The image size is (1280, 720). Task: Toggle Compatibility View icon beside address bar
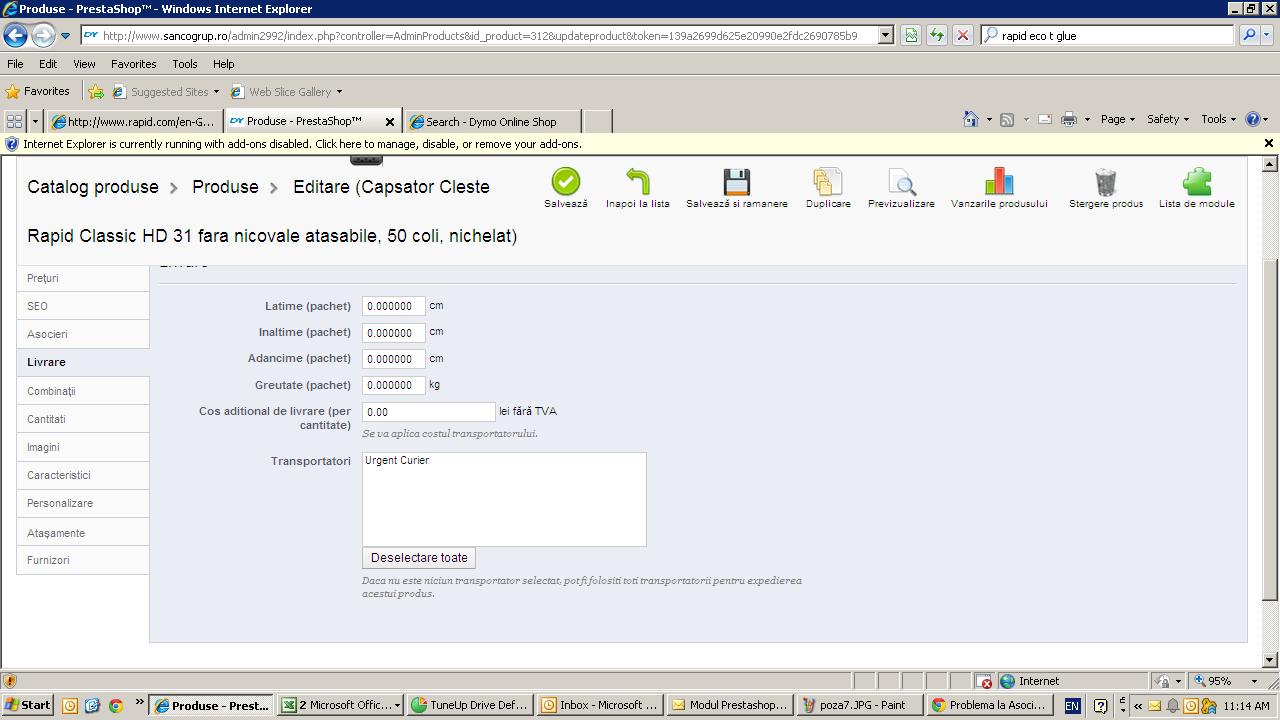pyautogui.click(x=911, y=35)
